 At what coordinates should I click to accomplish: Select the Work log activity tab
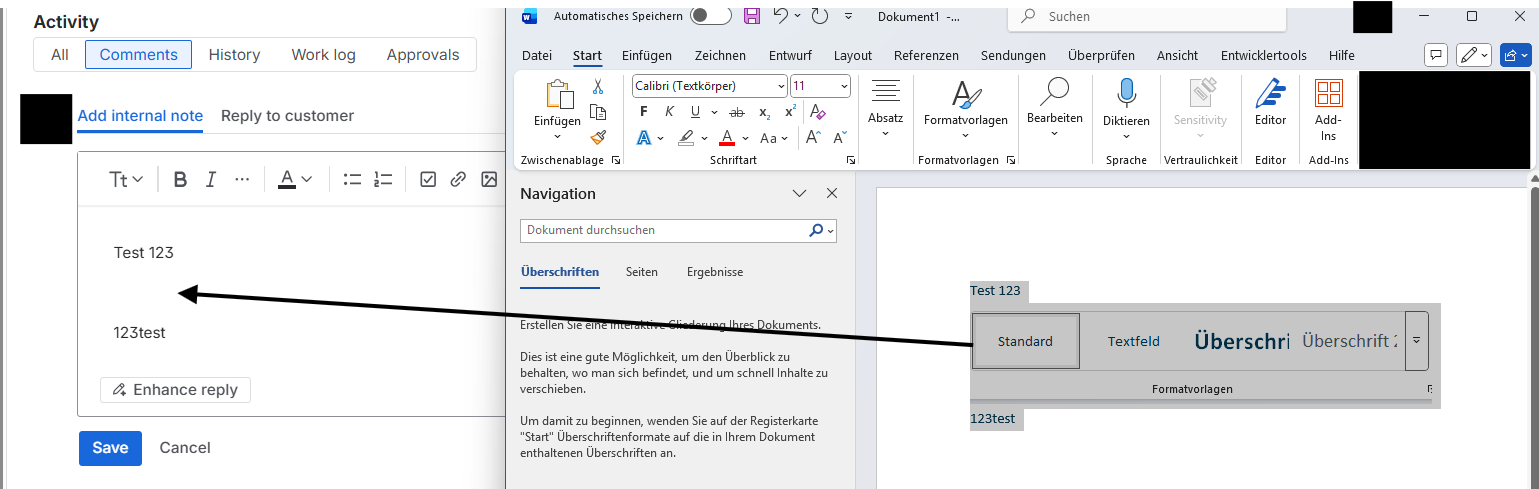pos(323,55)
